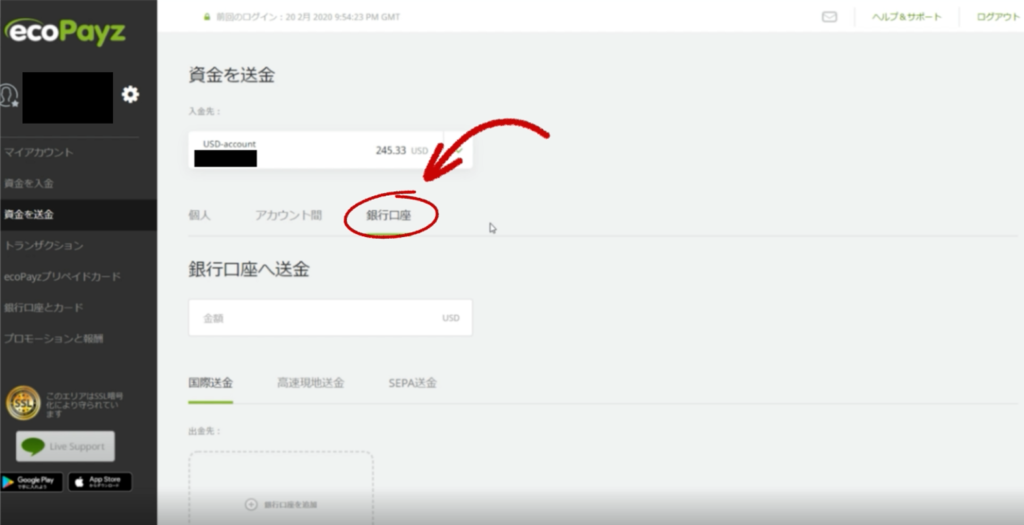Click the plus icon to add bank account
The image size is (1024, 525).
tap(251, 504)
